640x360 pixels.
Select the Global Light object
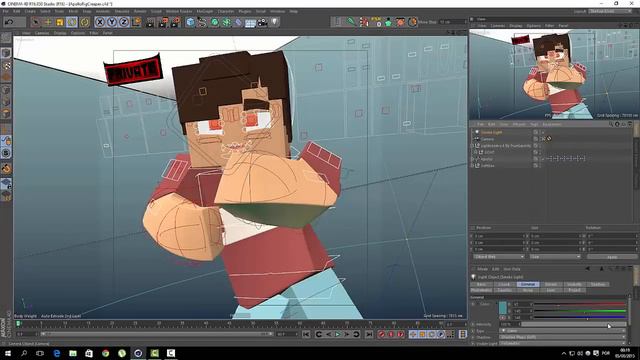click(x=491, y=132)
